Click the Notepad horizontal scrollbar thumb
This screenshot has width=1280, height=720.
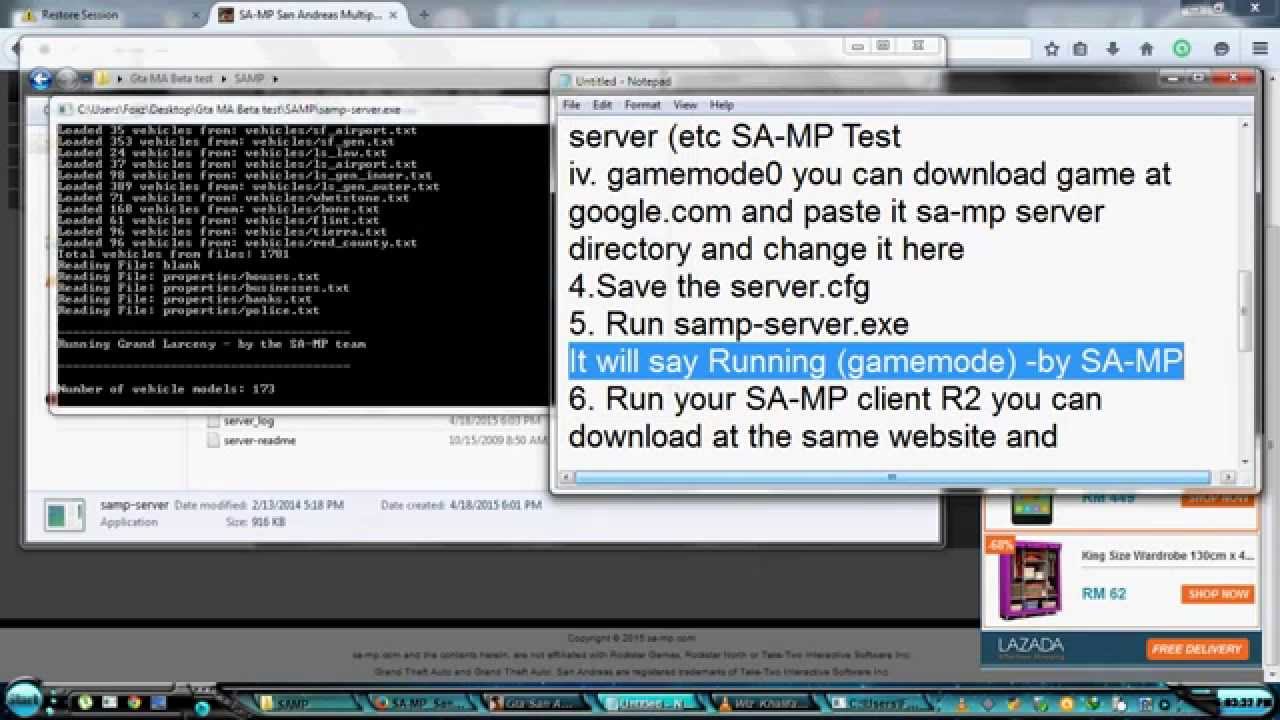pyautogui.click(x=891, y=477)
